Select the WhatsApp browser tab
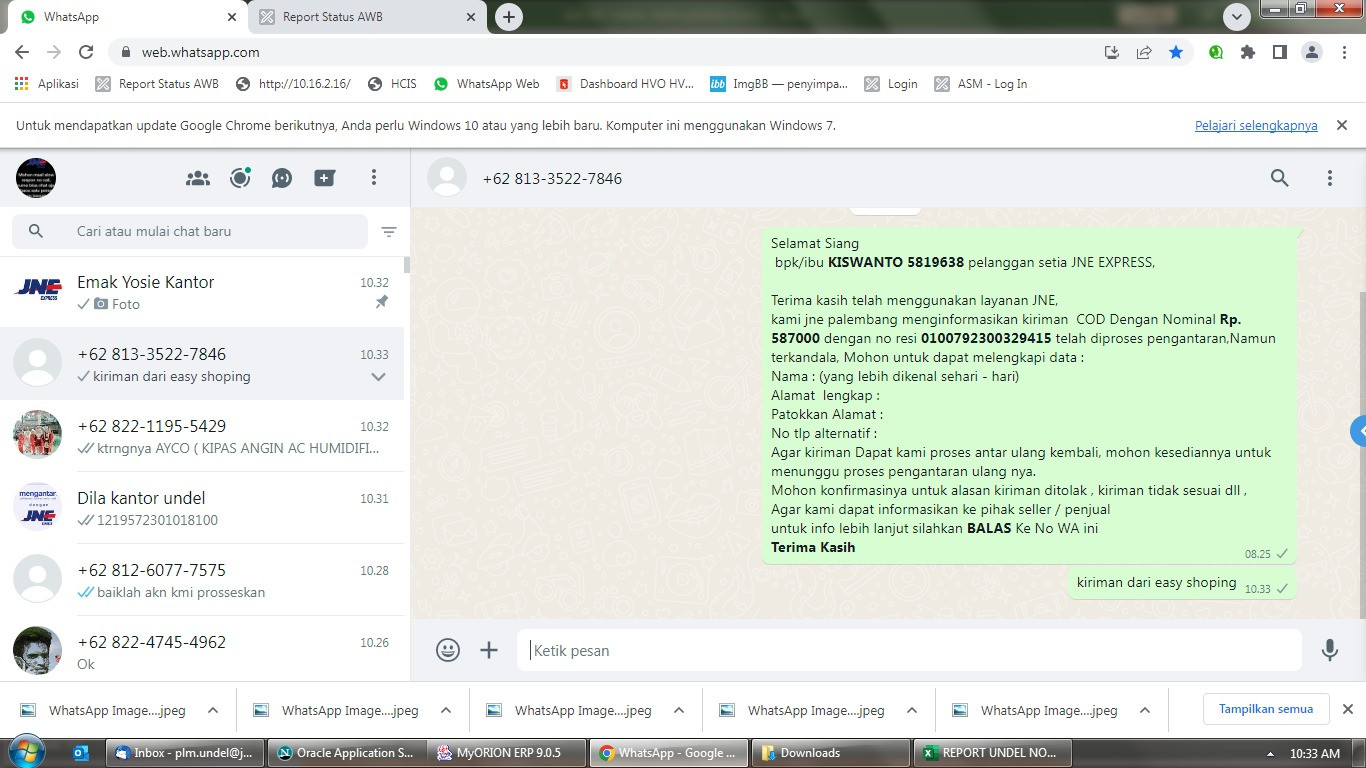1366x768 pixels. coord(127,17)
